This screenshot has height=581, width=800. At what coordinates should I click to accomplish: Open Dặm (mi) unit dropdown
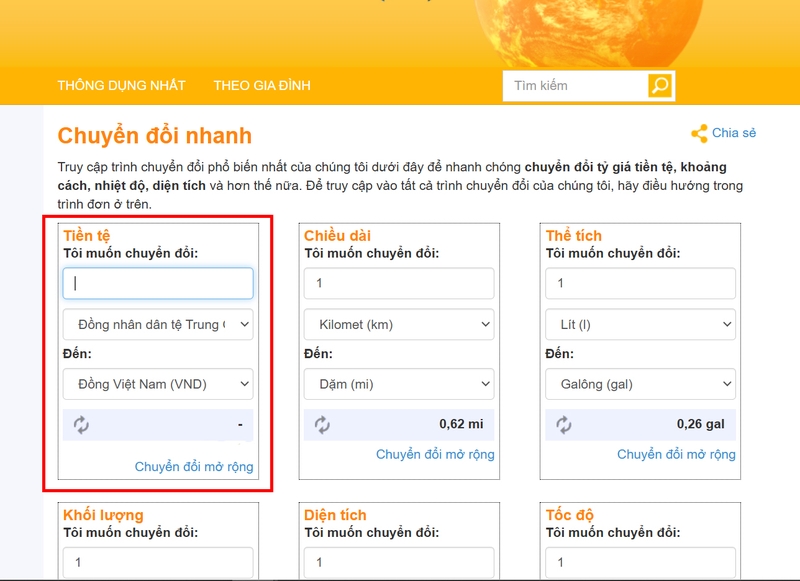tap(399, 384)
